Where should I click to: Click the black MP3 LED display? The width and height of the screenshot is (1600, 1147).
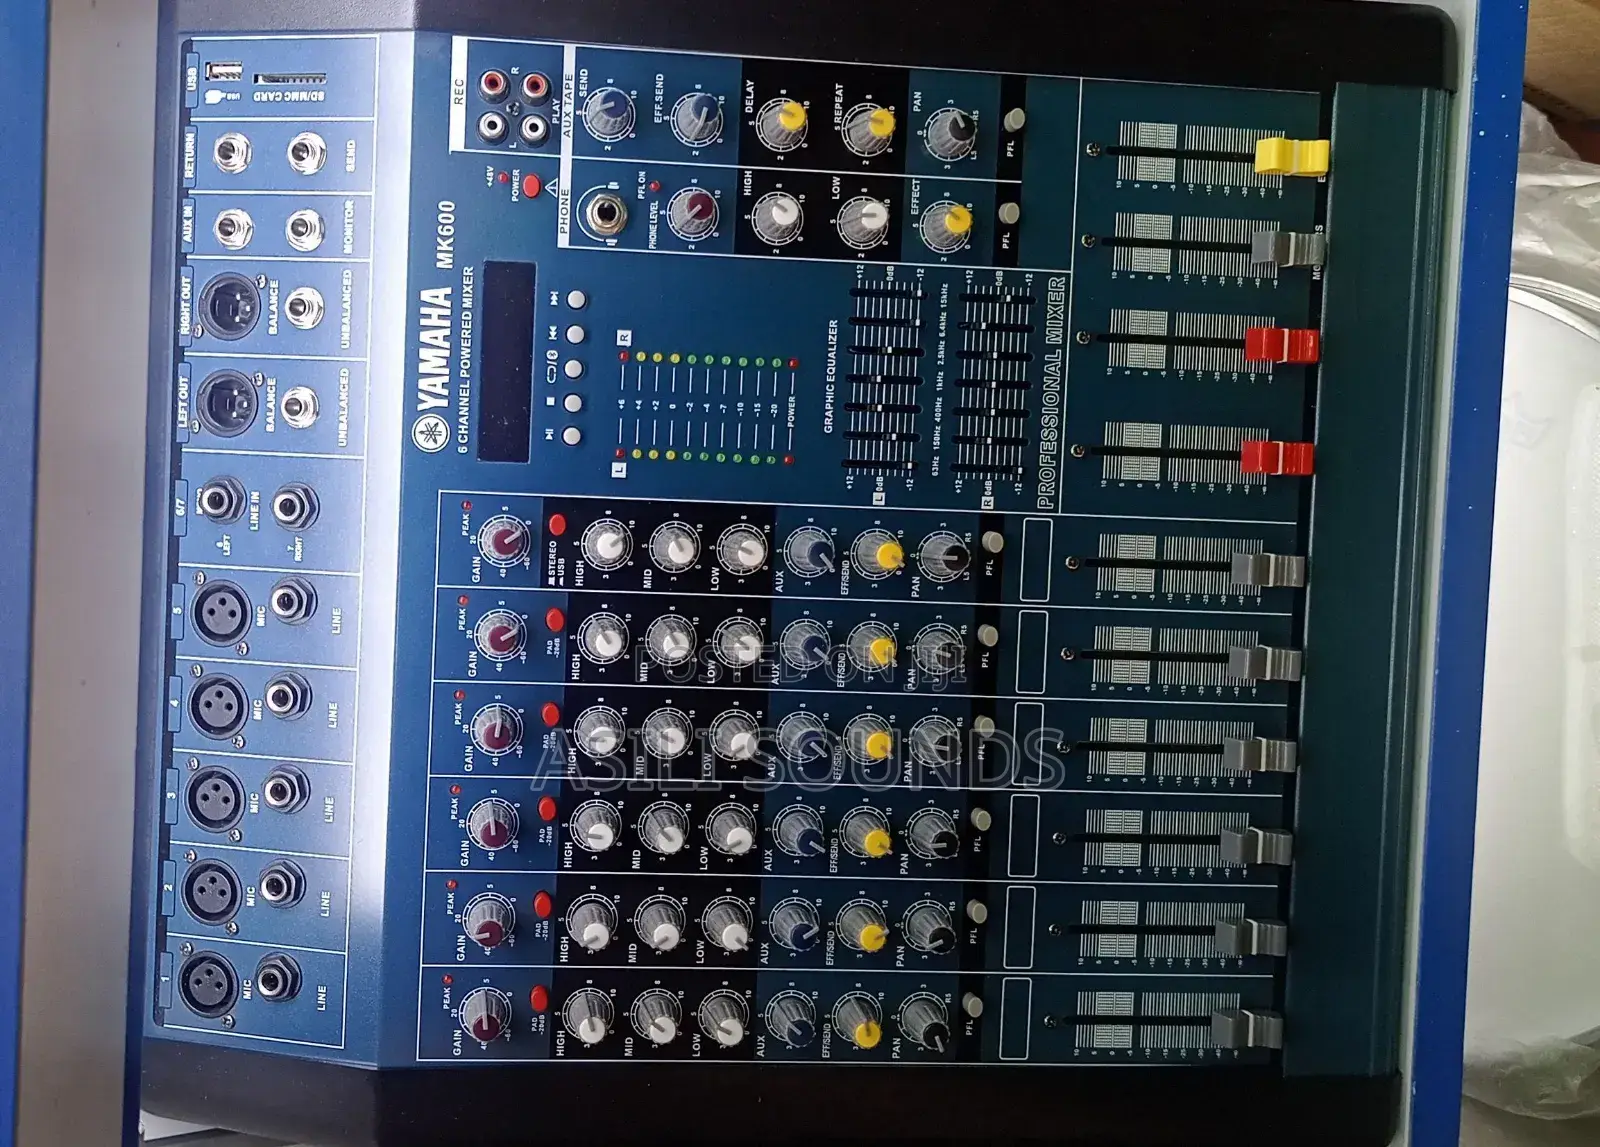point(507,362)
